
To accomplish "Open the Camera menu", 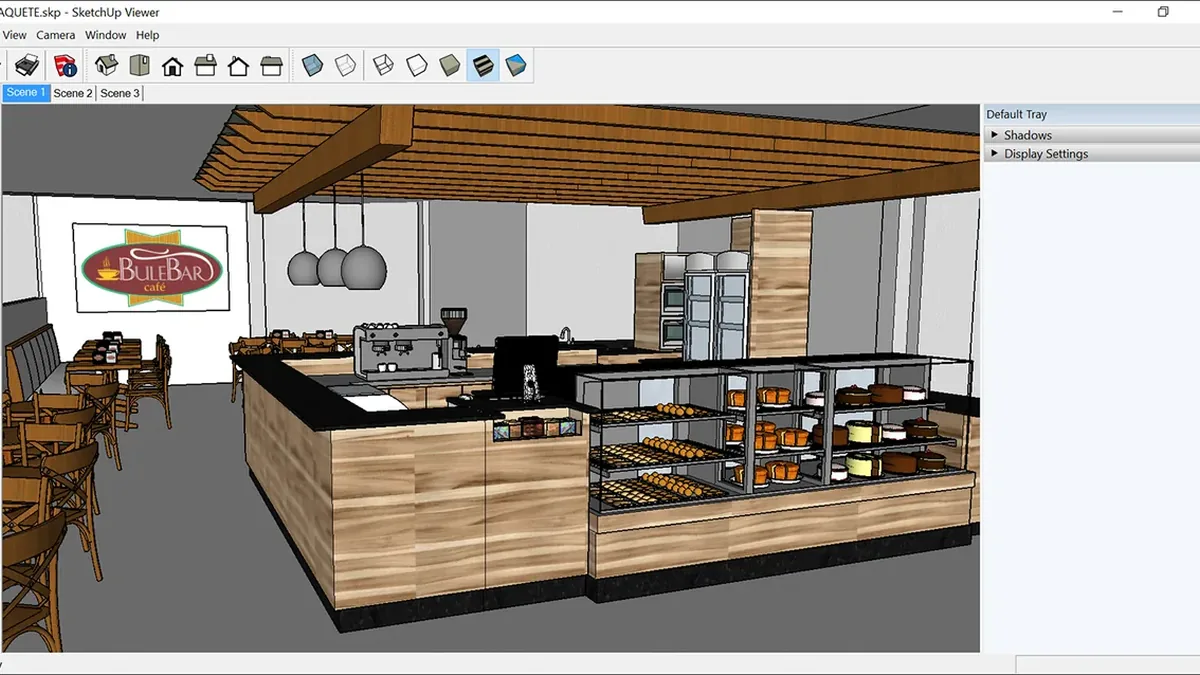I will tap(56, 35).
